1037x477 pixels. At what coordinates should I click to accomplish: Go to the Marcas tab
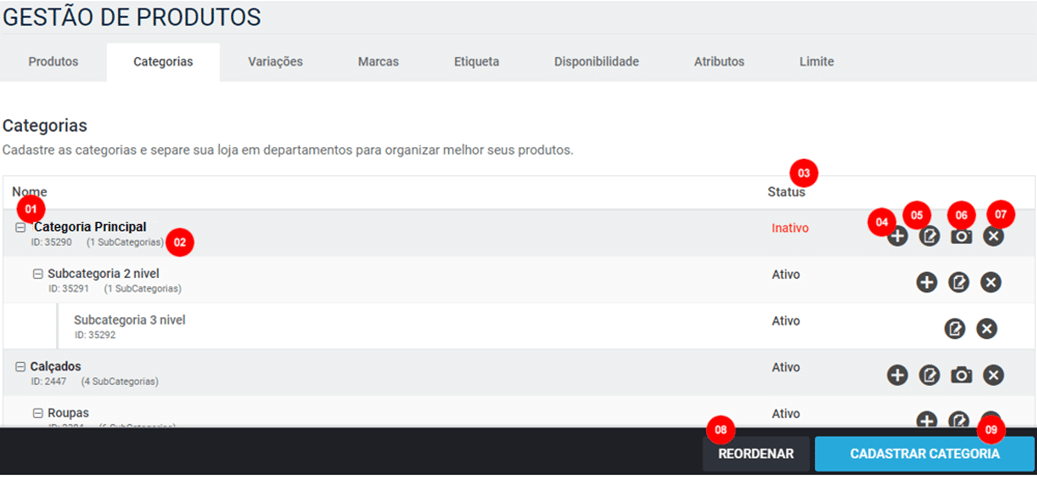click(x=378, y=62)
